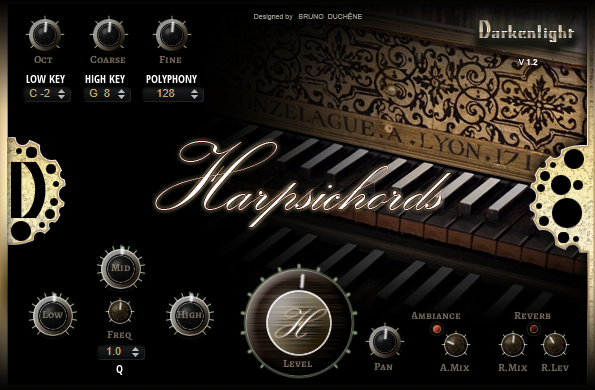The width and height of the screenshot is (595, 390).
Task: Click the Coarse tuning knob
Action: click(109, 35)
